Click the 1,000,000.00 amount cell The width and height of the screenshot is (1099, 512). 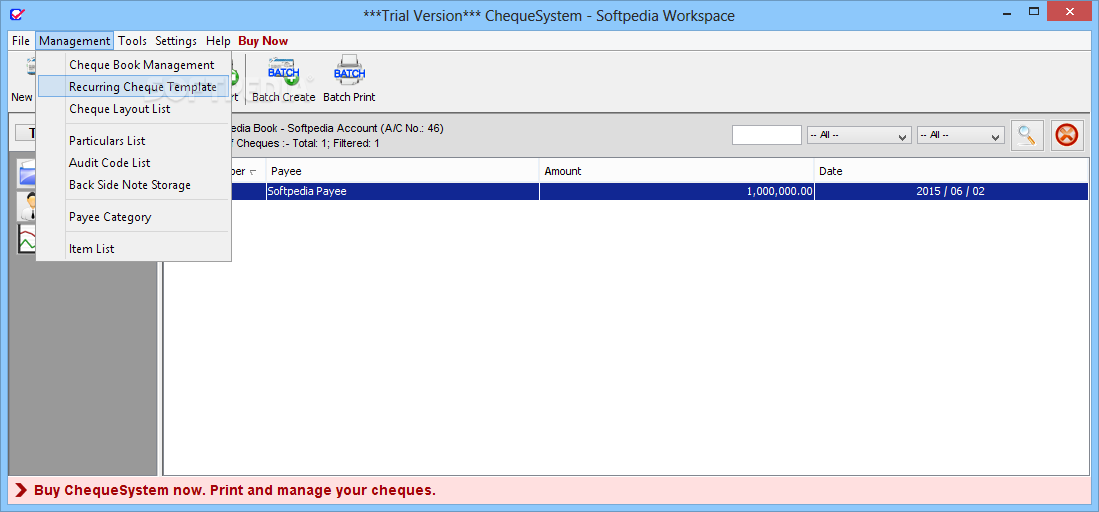pyautogui.click(x=676, y=191)
